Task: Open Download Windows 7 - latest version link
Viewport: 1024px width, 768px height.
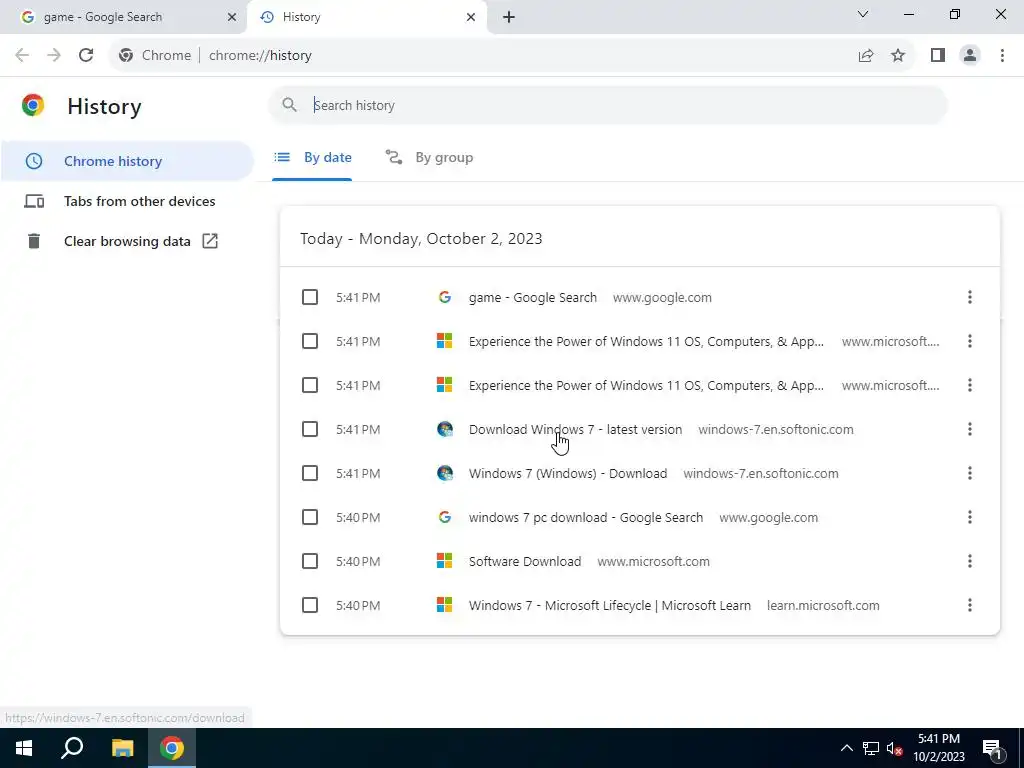Action: (575, 430)
